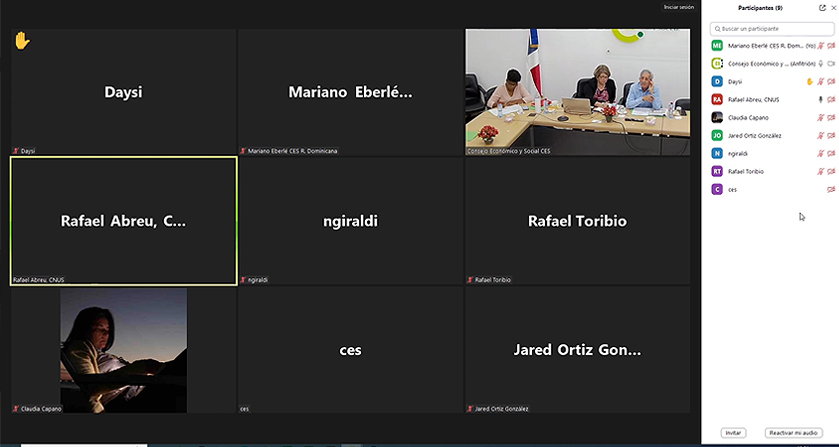Select the Consejo Económico y Social video tile

[577, 92]
